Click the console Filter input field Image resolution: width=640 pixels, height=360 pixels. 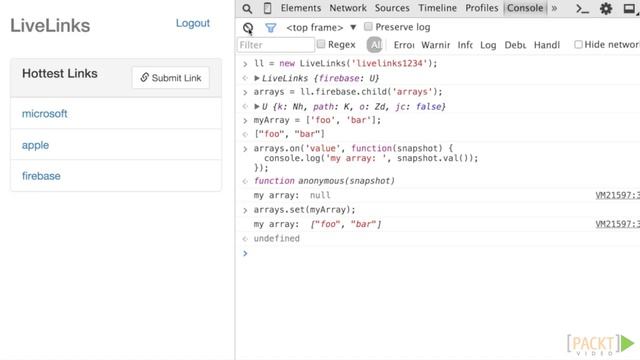(276, 44)
